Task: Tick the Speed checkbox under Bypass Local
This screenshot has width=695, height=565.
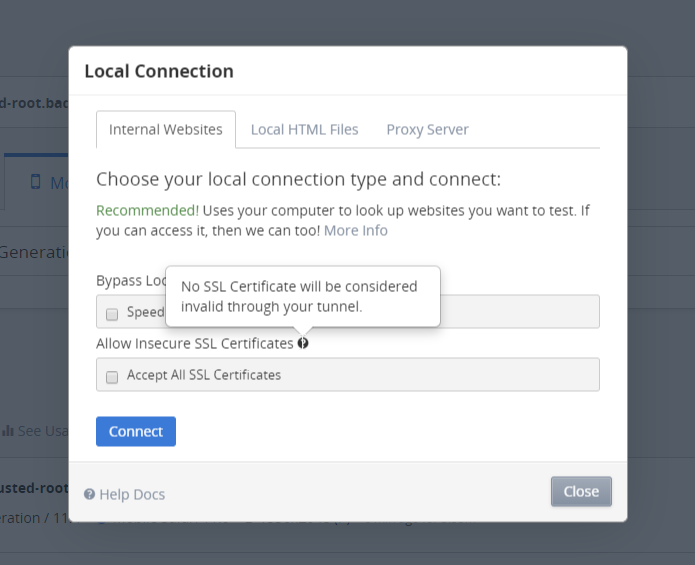Action: click(x=112, y=313)
